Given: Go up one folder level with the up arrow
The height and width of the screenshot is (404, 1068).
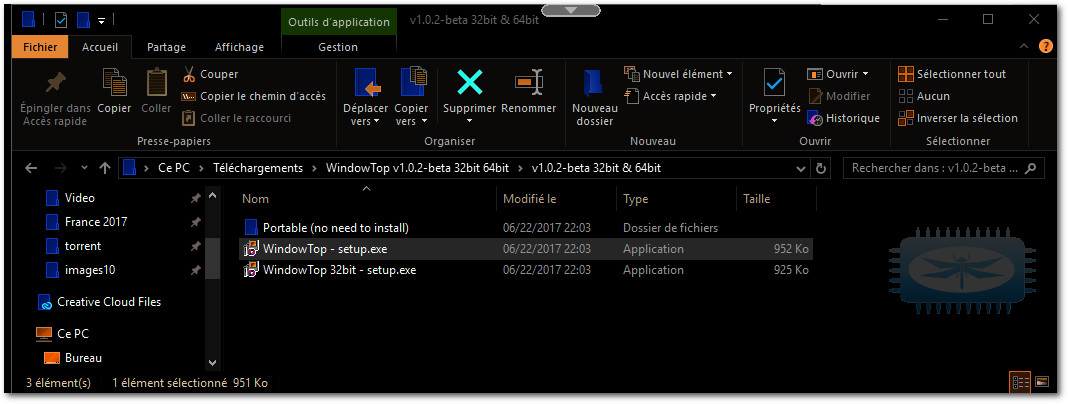Looking at the screenshot, I should tap(105, 168).
